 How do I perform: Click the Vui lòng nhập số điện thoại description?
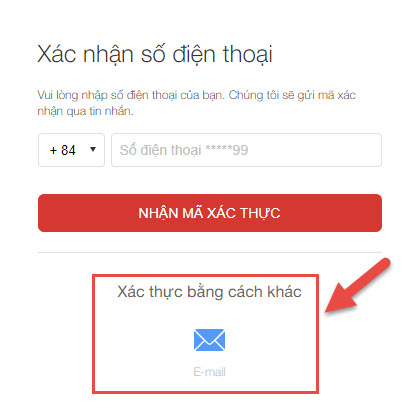point(197,103)
